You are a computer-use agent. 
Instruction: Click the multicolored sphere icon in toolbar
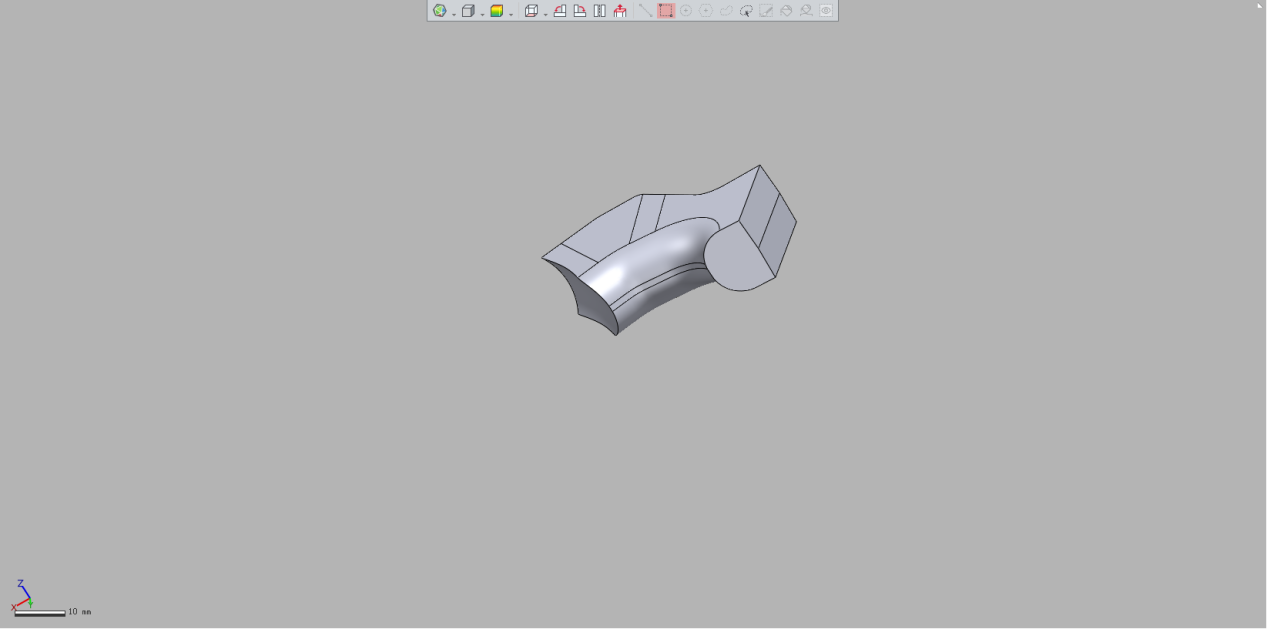(439, 11)
